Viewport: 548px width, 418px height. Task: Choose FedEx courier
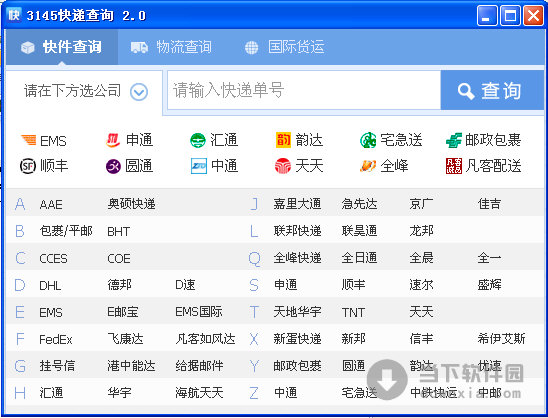point(56,339)
